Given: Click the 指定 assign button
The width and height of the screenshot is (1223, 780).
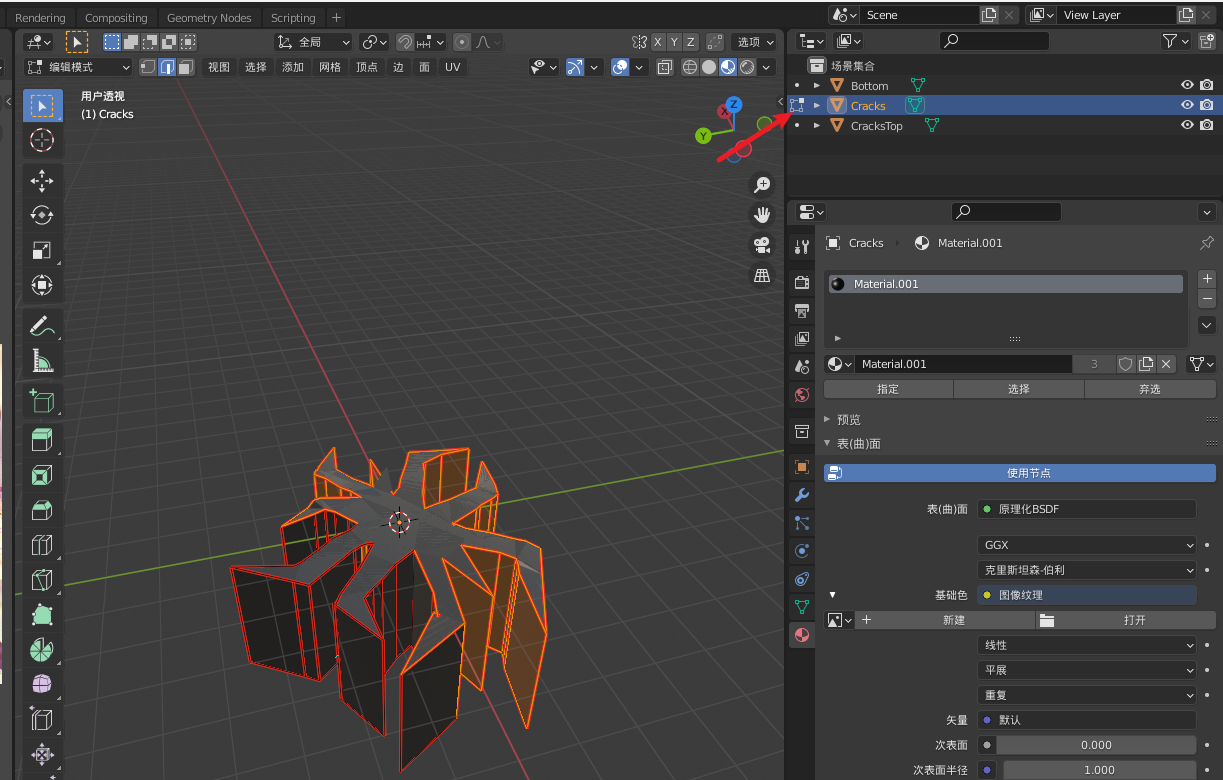Looking at the screenshot, I should point(888,389).
